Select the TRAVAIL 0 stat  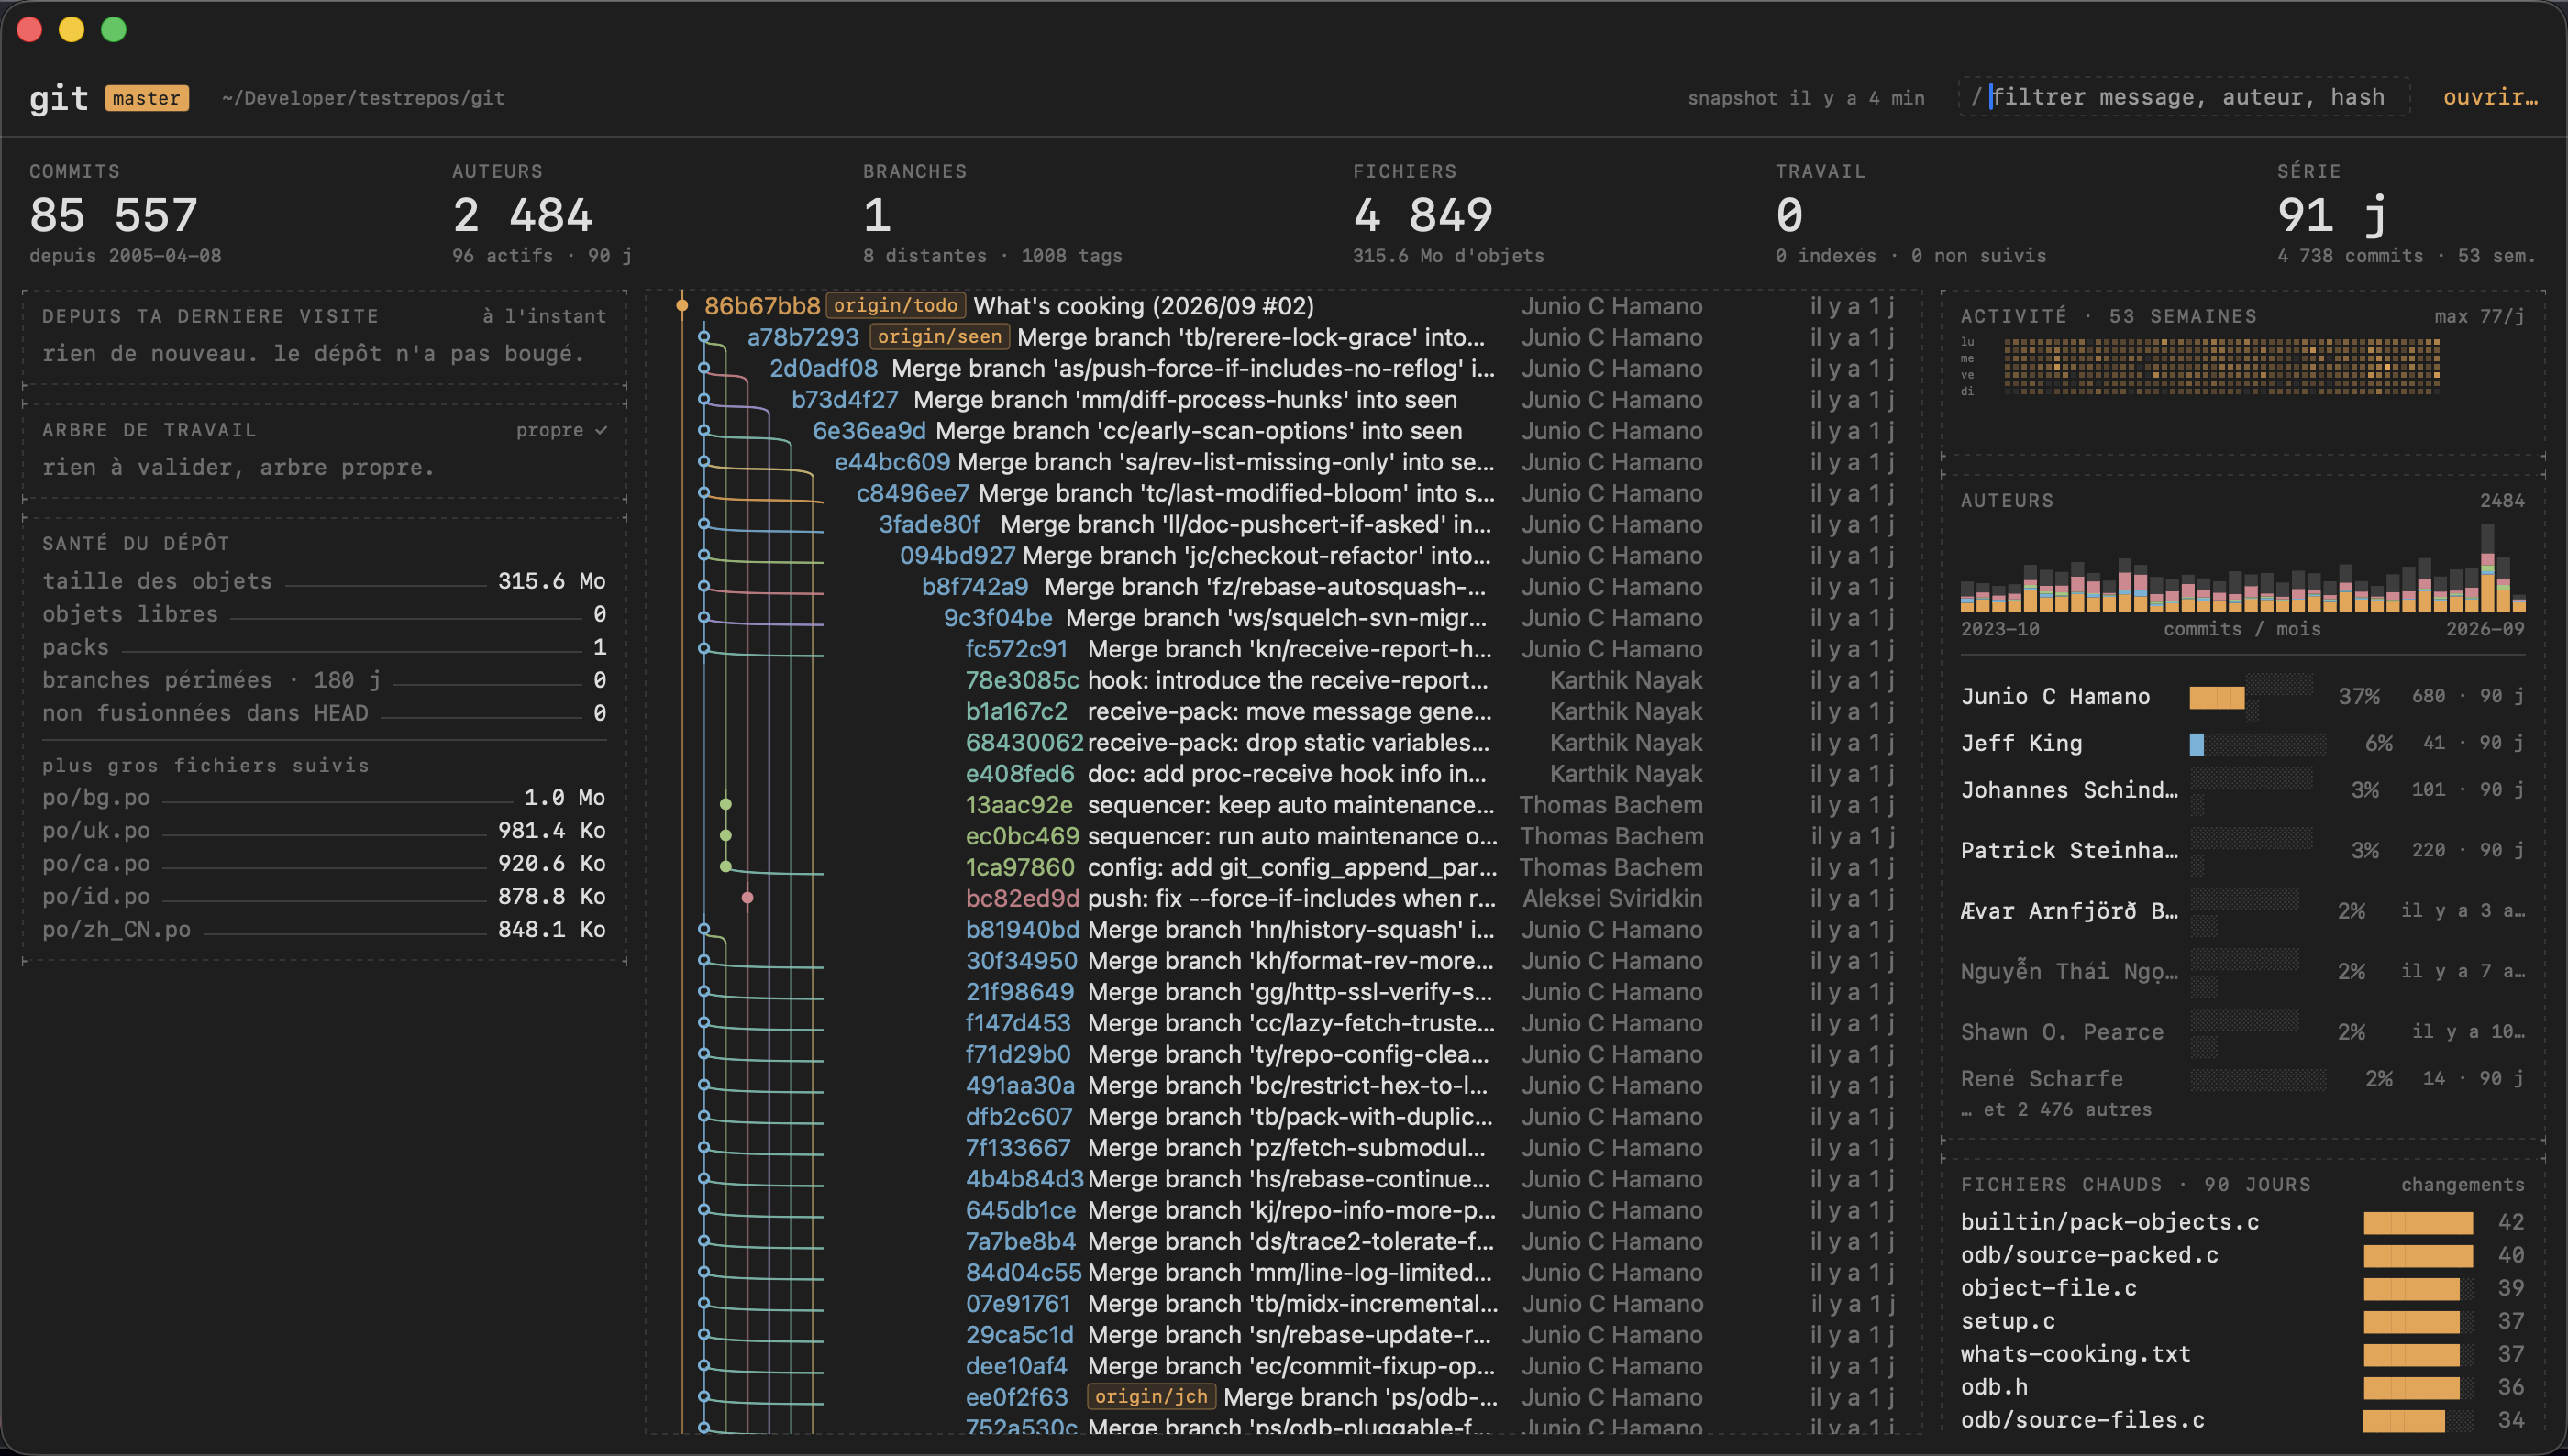tap(1910, 213)
